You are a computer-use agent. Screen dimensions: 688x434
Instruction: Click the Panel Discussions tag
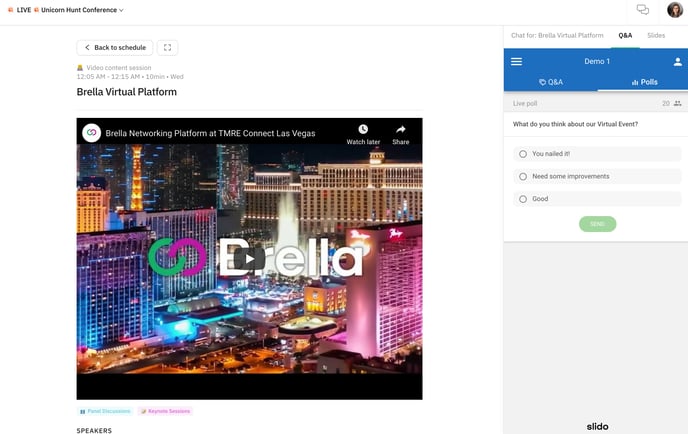tap(105, 411)
